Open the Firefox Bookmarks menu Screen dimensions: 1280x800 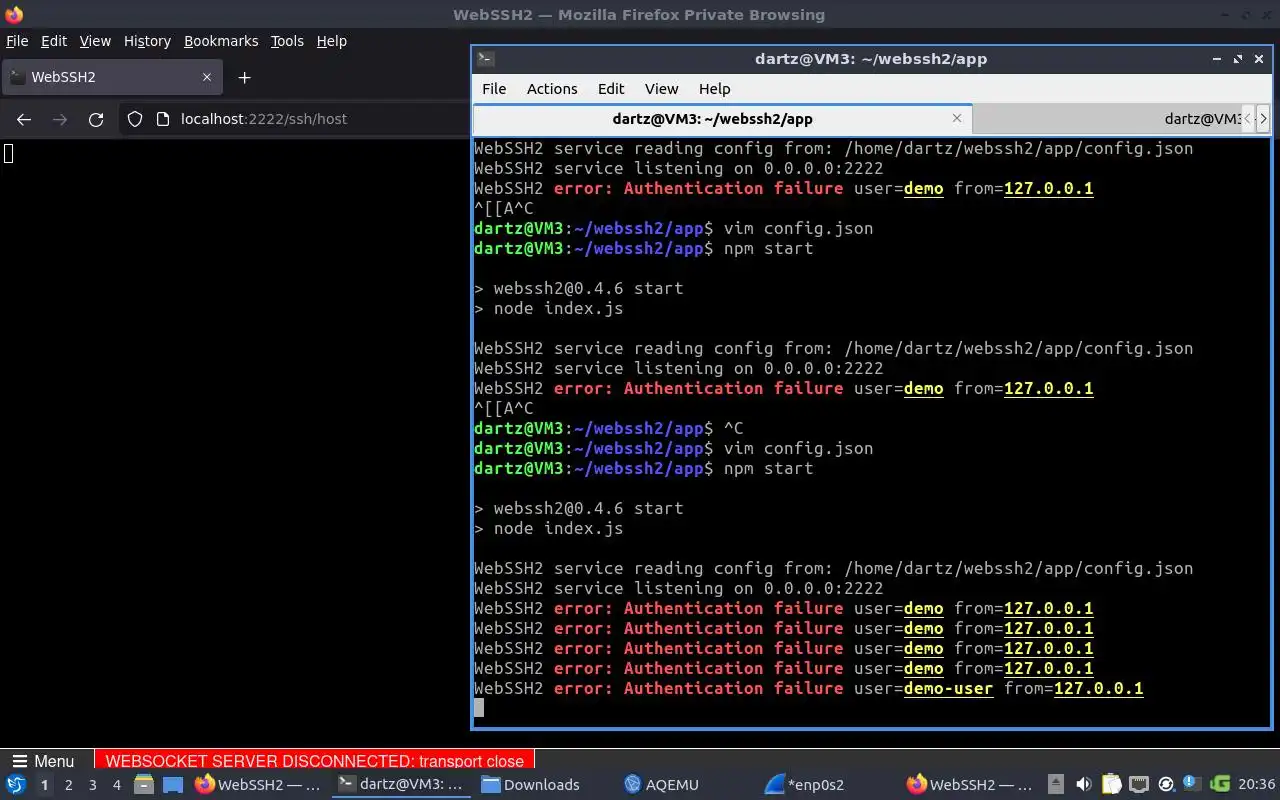point(221,41)
